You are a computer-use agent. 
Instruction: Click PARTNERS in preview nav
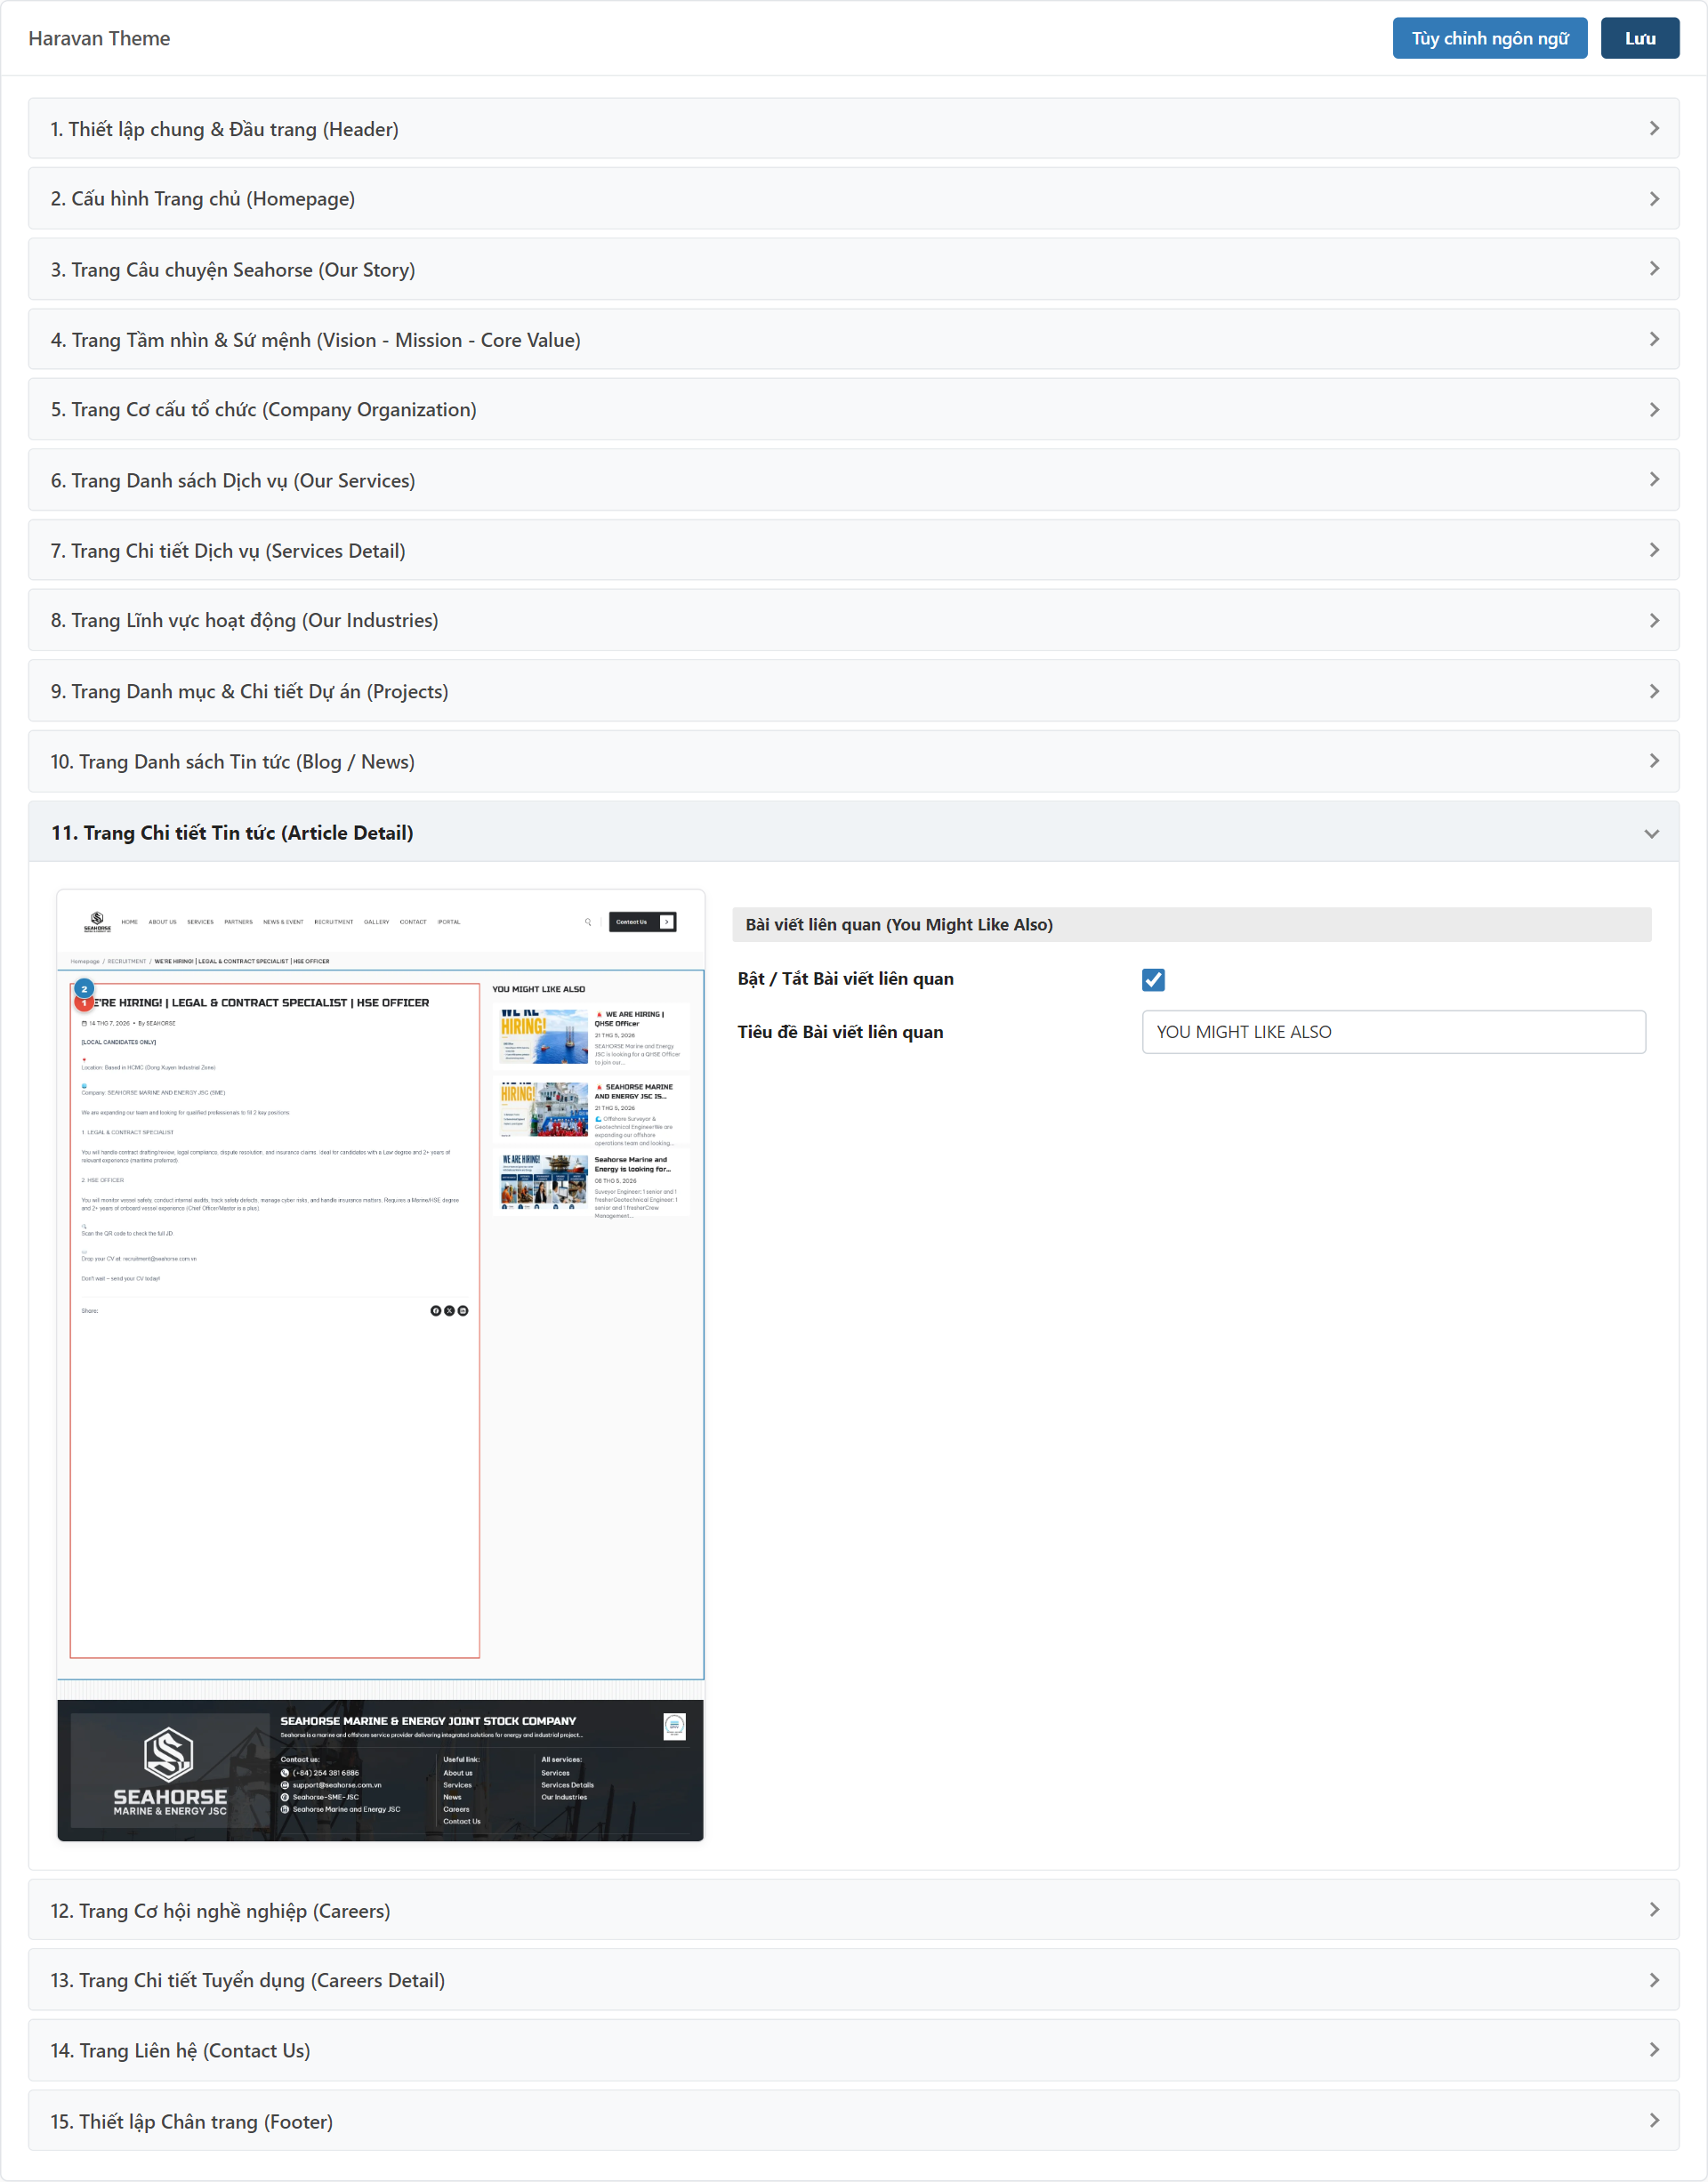coord(238,922)
